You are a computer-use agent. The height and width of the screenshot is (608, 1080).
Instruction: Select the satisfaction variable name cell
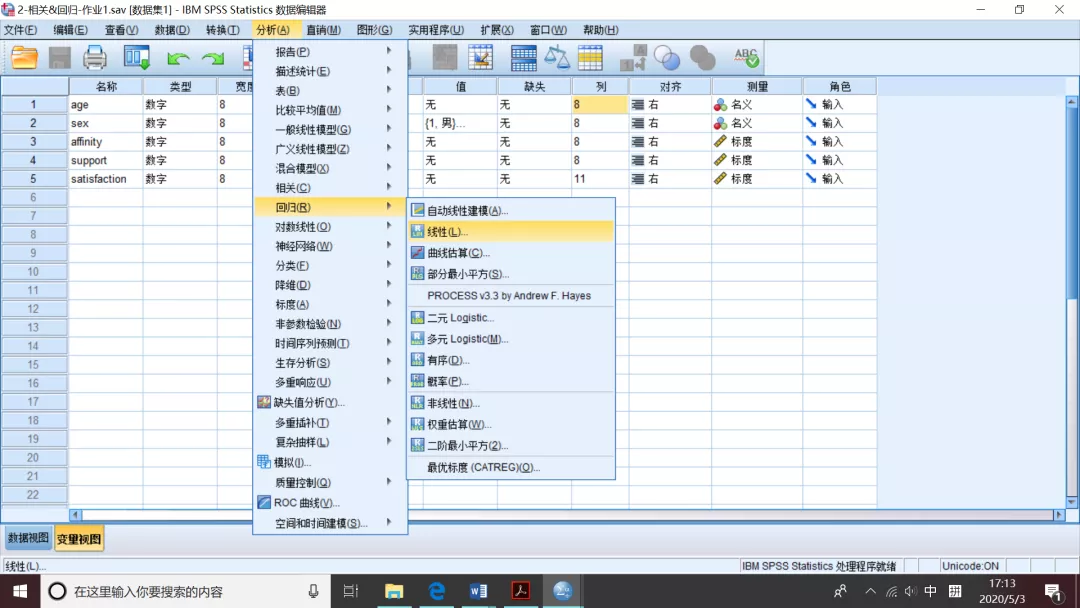pyautogui.click(x=105, y=179)
